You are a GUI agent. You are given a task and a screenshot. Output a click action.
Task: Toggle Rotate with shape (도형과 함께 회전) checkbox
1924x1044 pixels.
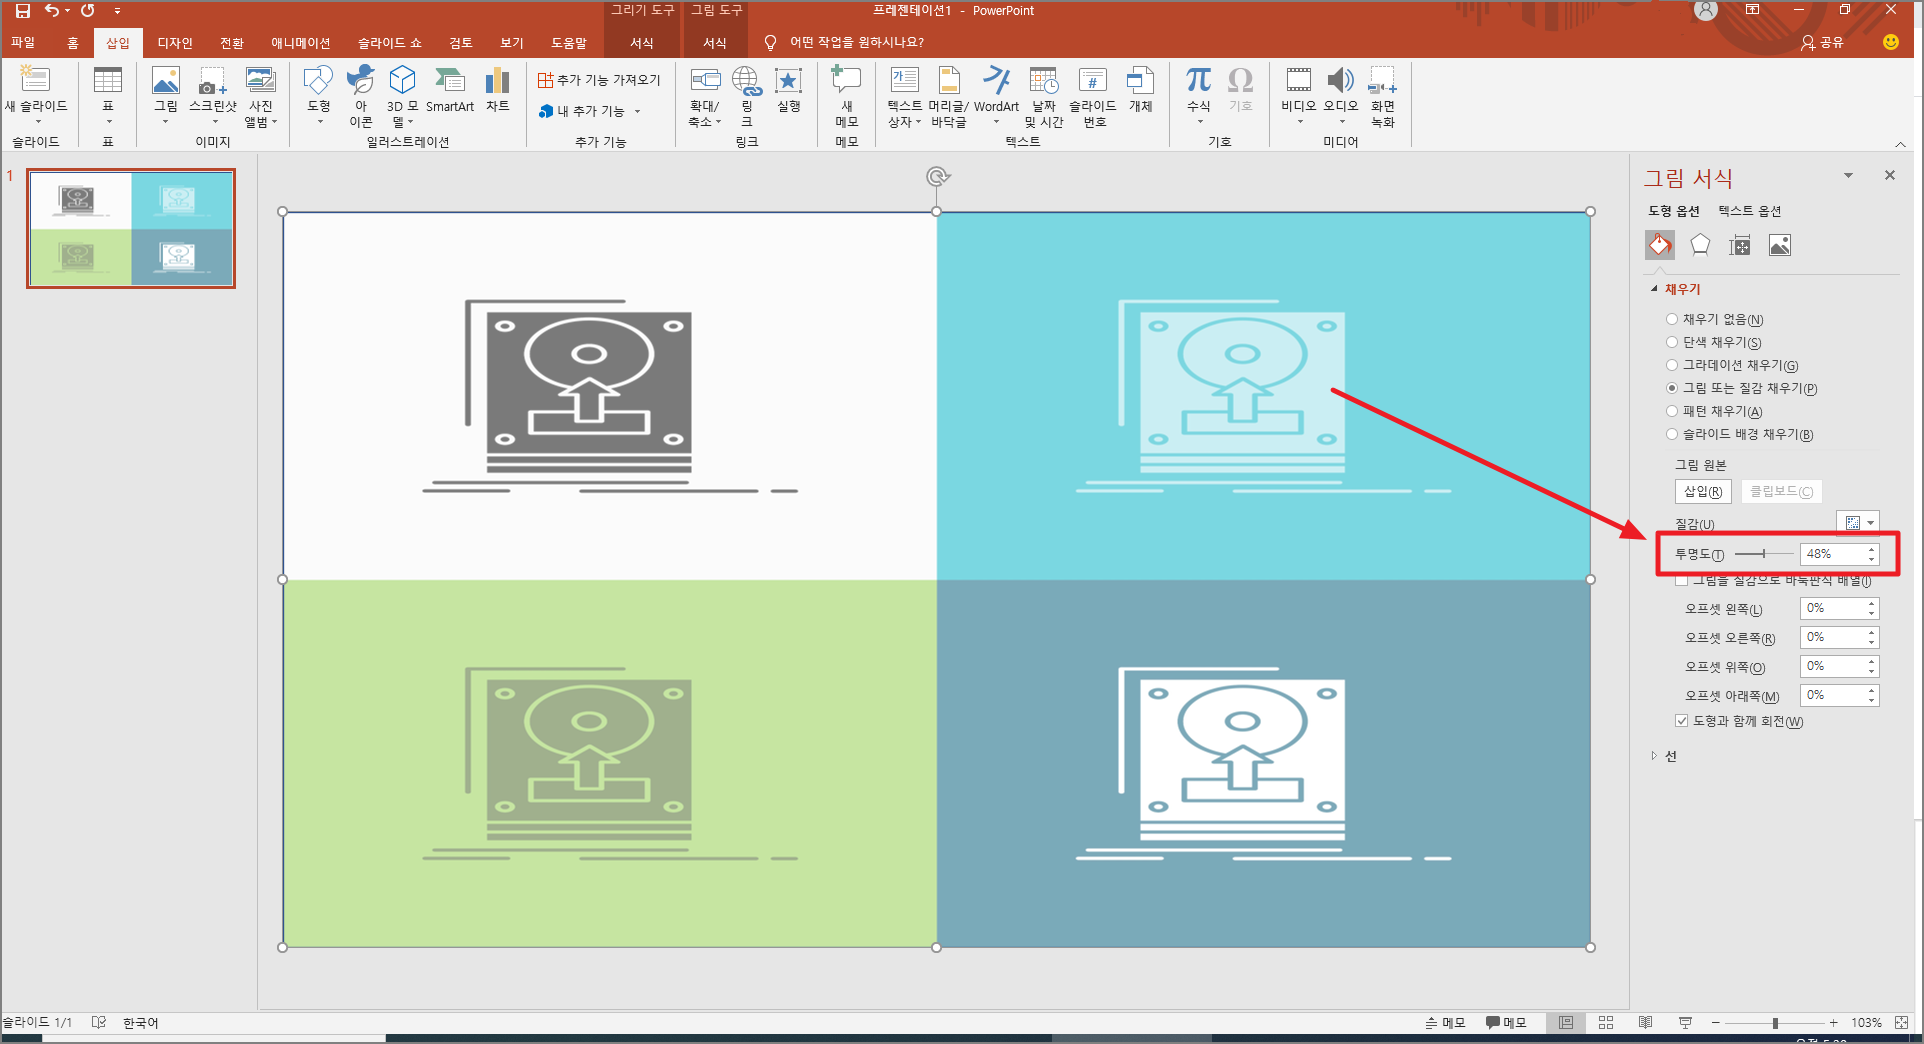pyautogui.click(x=1681, y=721)
